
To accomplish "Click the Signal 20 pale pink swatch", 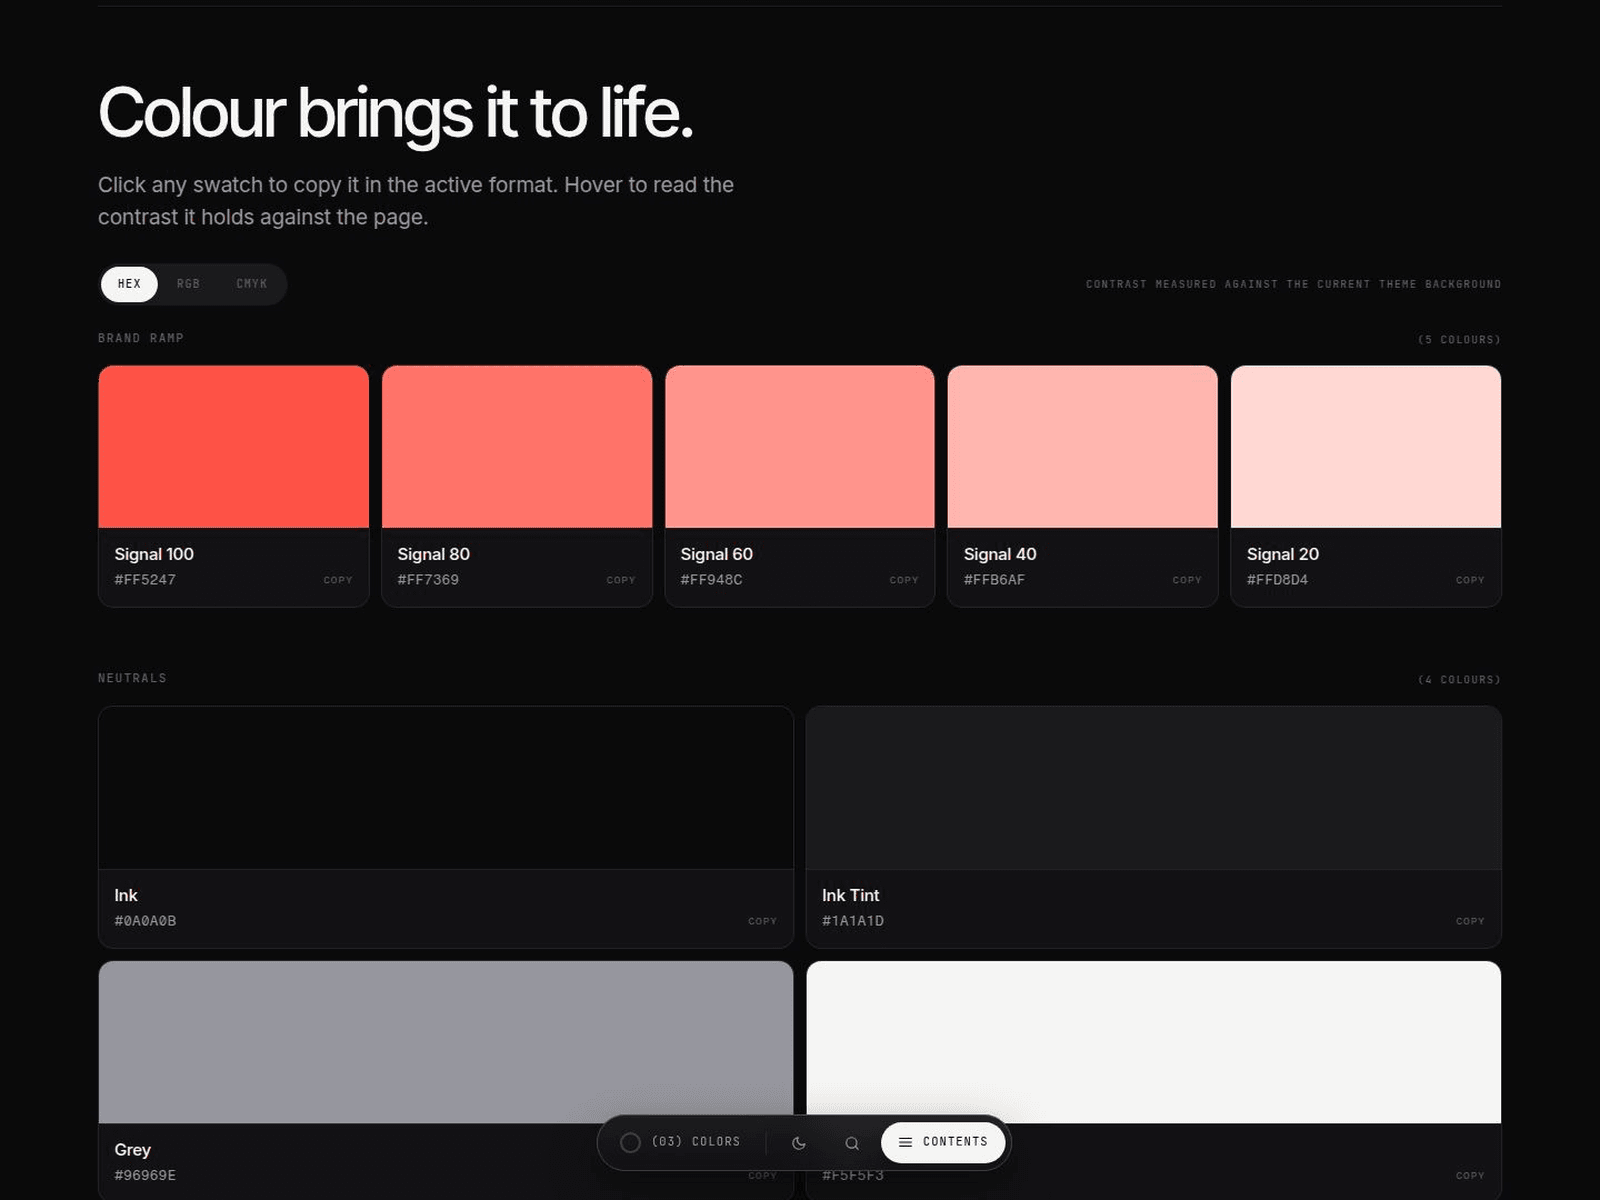I will click(x=1366, y=446).
